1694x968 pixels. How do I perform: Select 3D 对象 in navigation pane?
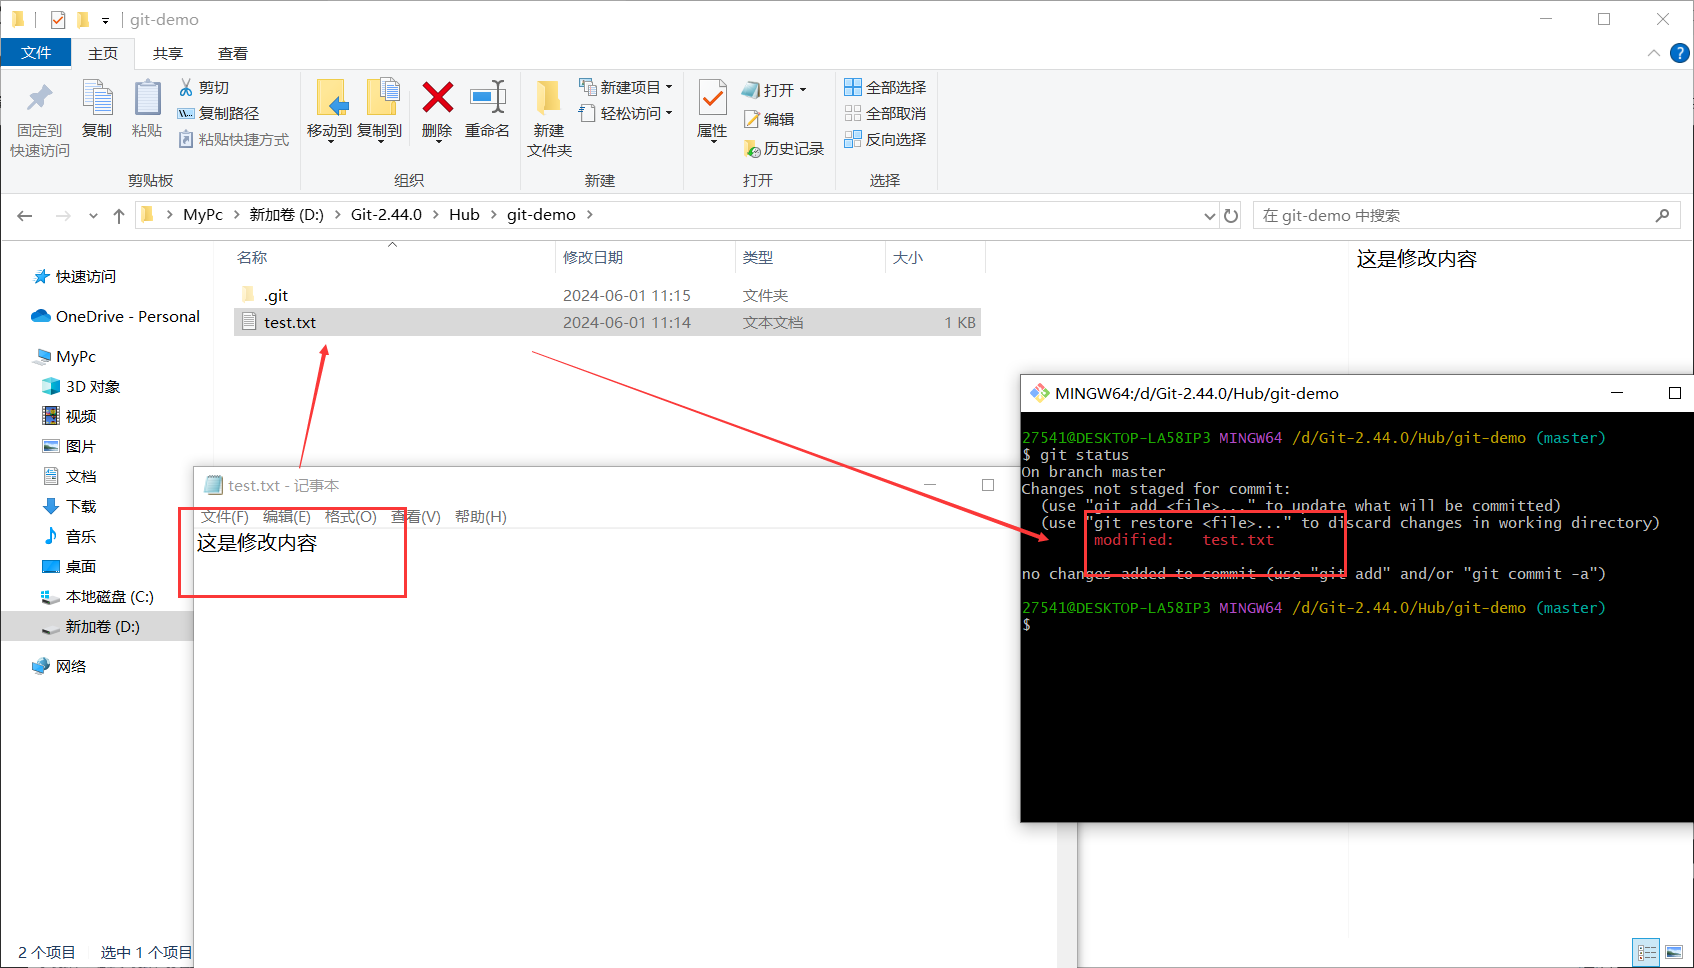click(x=81, y=386)
